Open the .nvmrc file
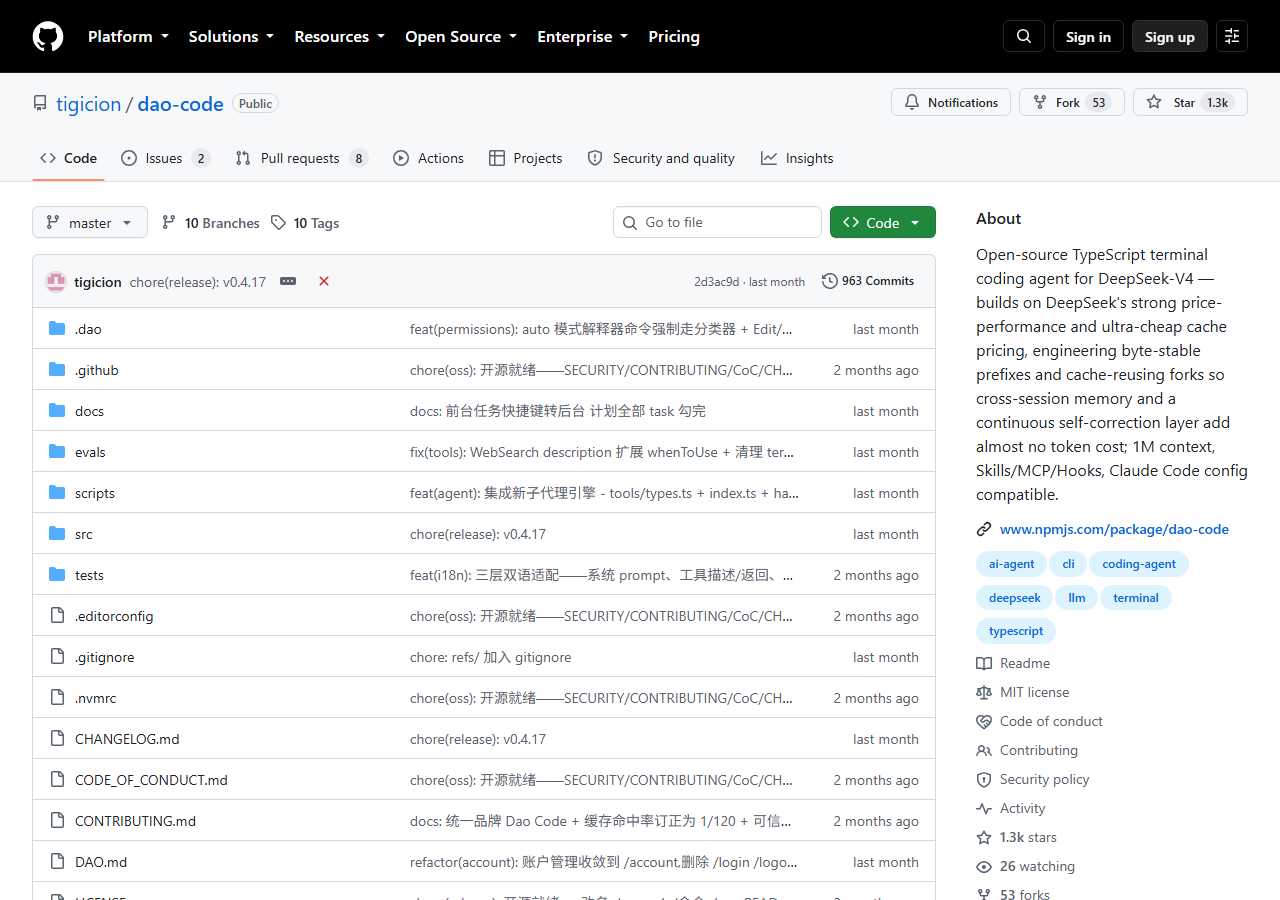 (x=95, y=698)
